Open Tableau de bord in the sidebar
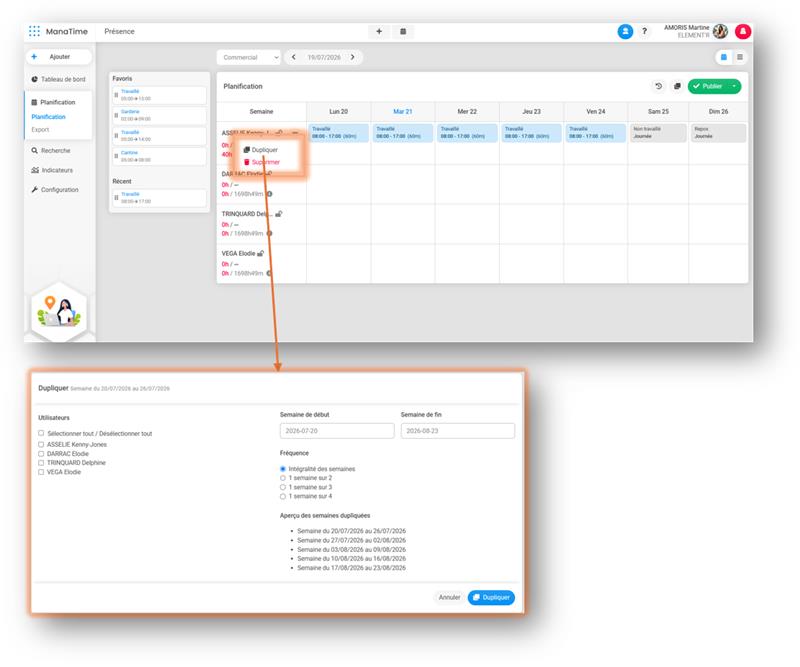The height and width of the screenshot is (667, 800). pos(58,79)
